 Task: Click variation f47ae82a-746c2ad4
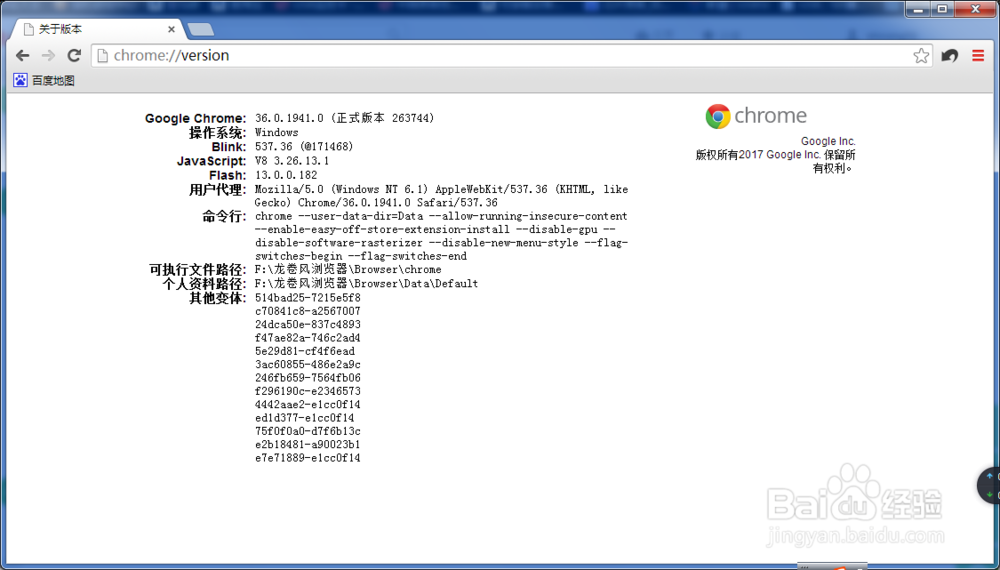coord(307,338)
